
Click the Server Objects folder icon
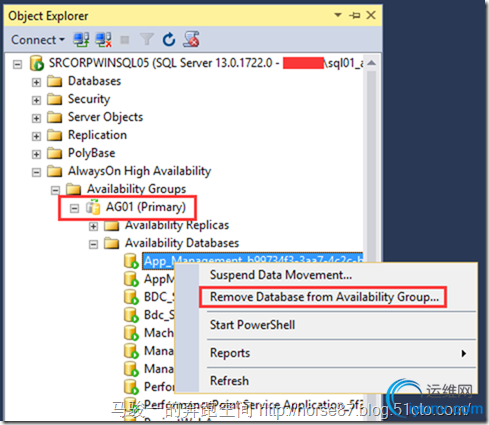(x=55, y=117)
